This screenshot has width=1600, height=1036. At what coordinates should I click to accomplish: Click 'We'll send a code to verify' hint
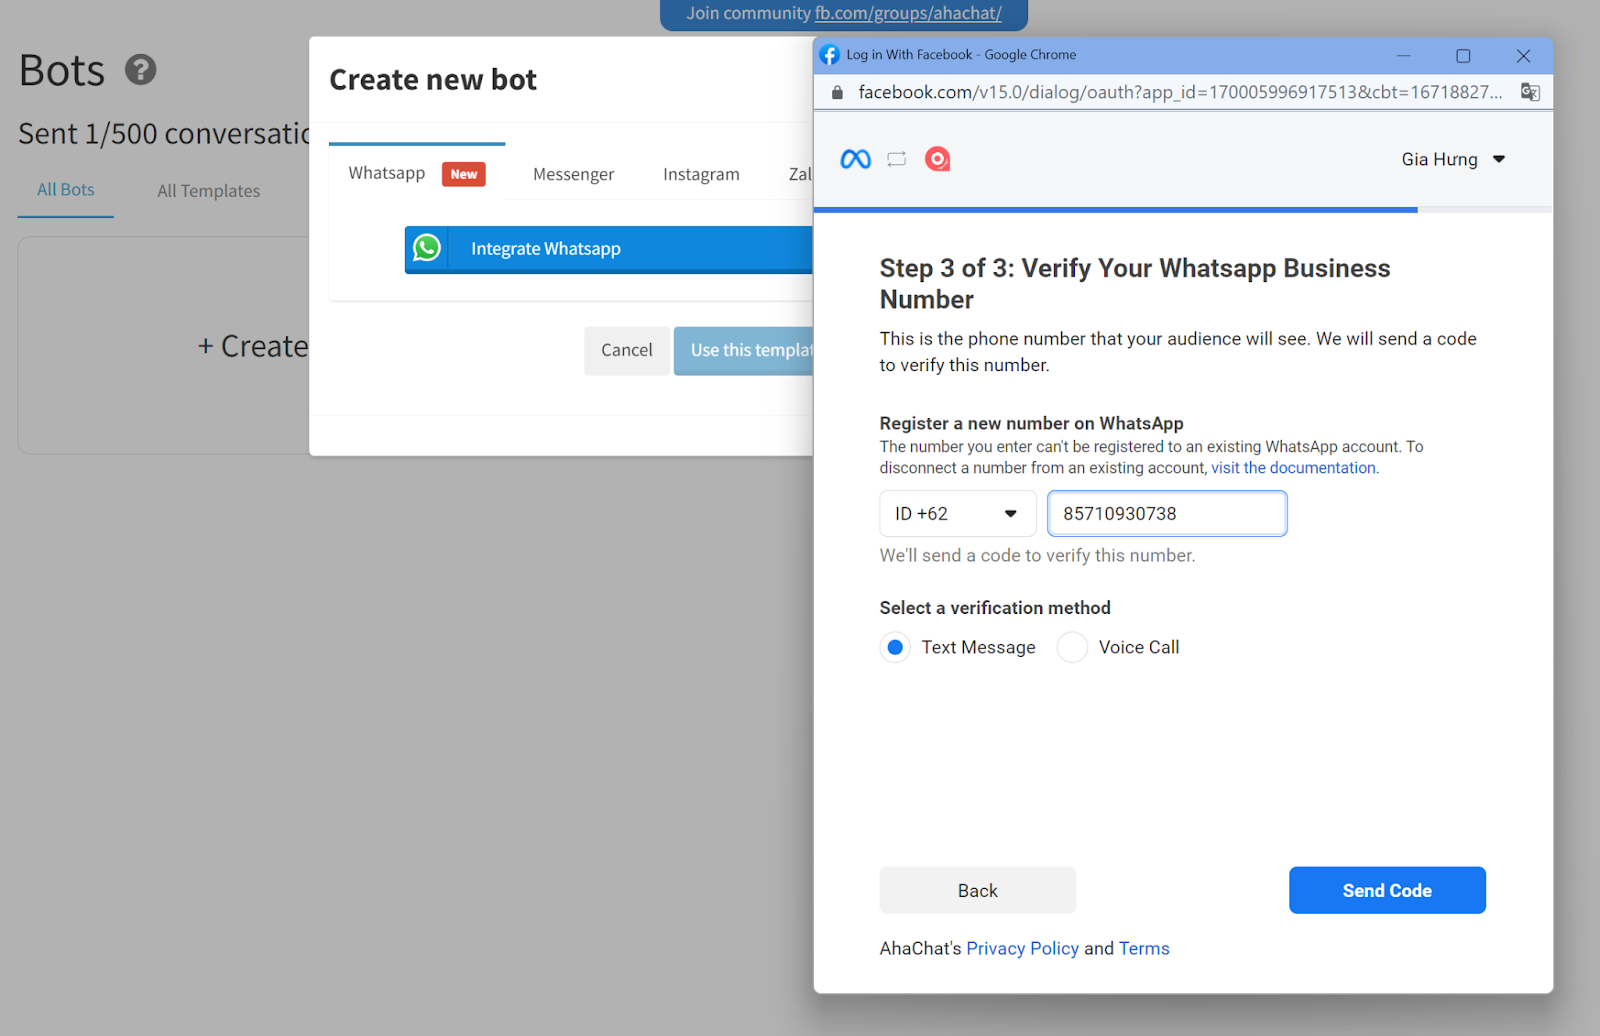click(1037, 555)
